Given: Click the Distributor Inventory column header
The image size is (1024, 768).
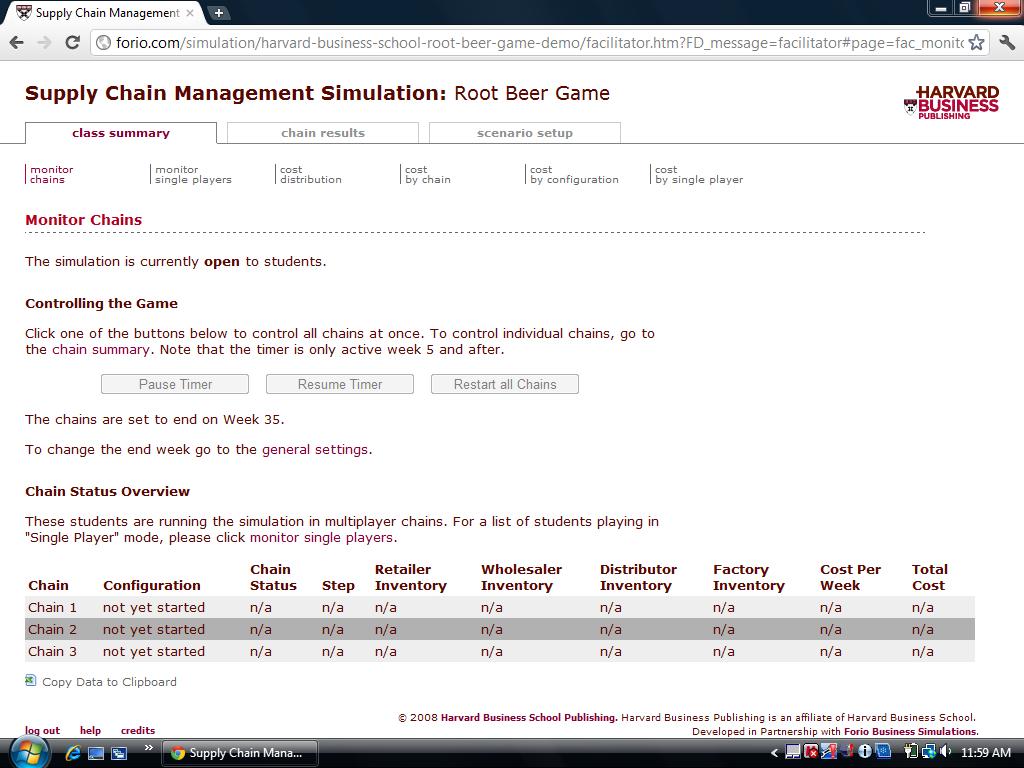Looking at the screenshot, I should click(638, 577).
